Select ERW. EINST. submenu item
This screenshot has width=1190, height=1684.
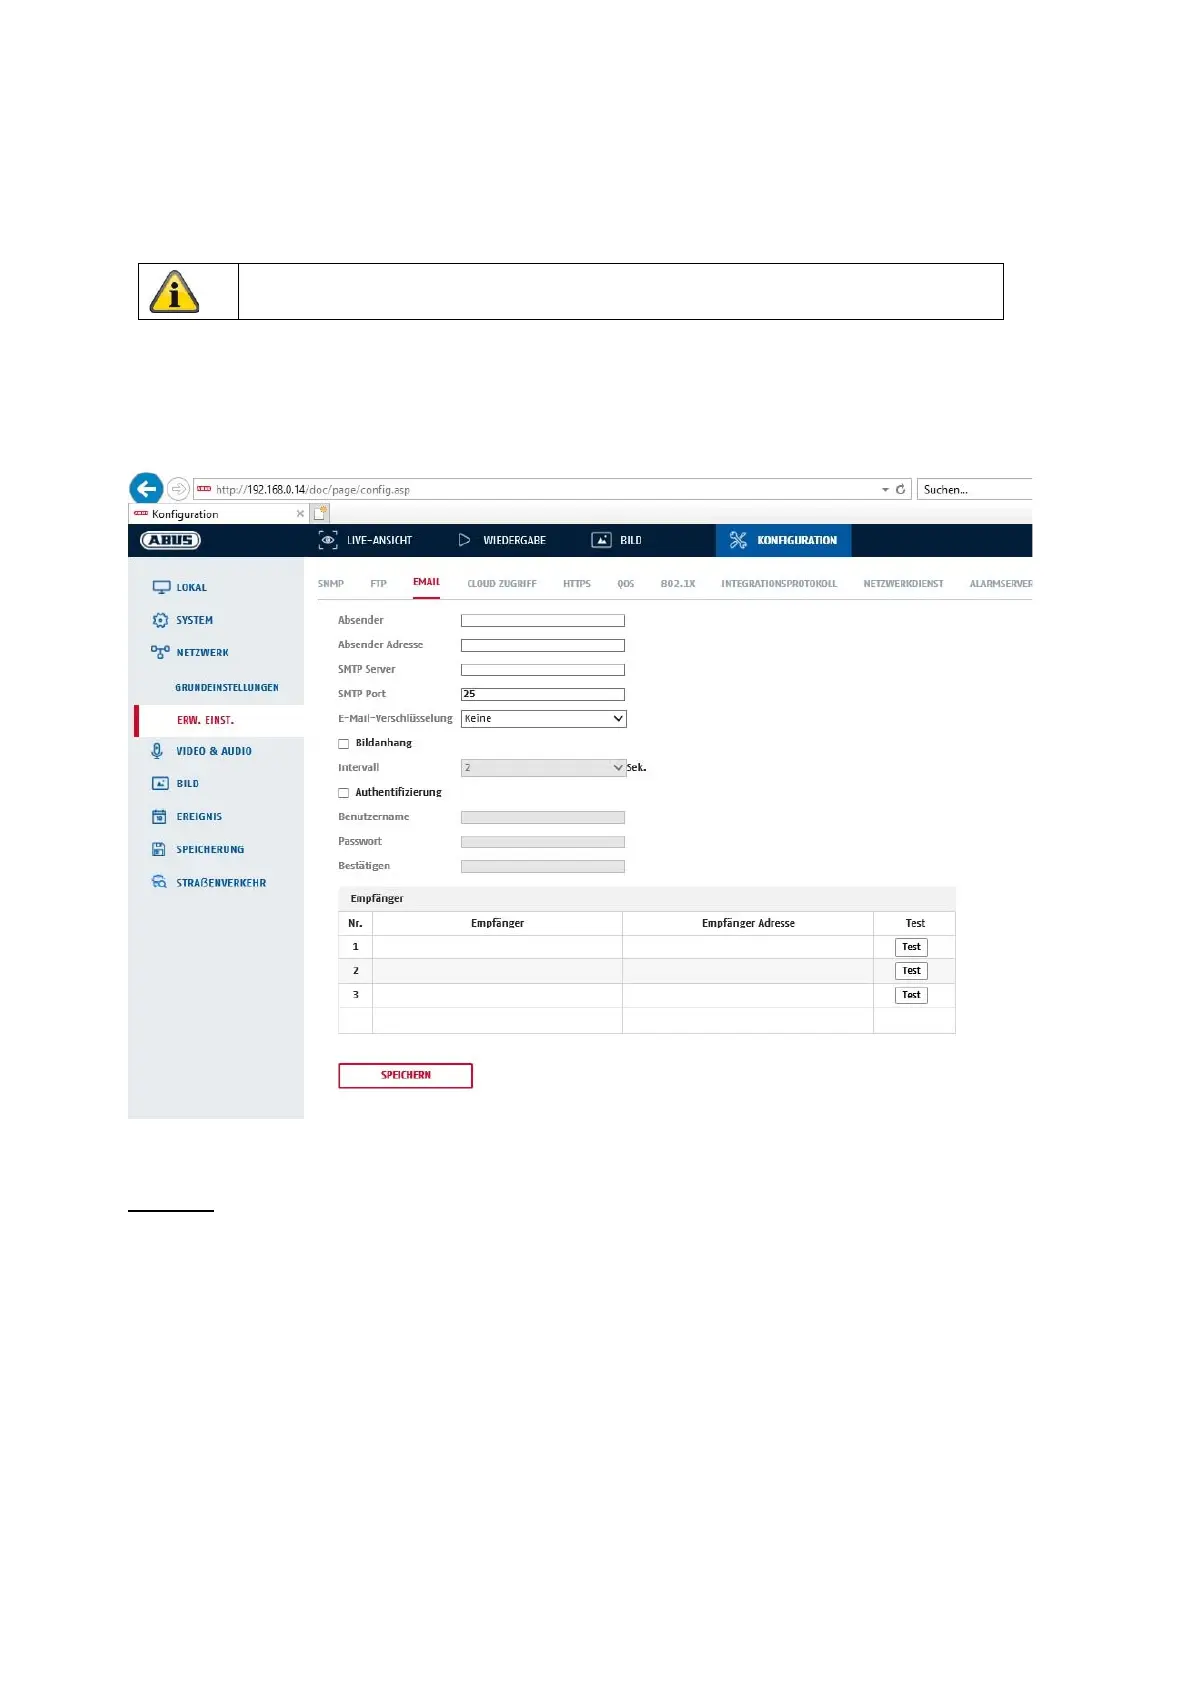point(206,720)
